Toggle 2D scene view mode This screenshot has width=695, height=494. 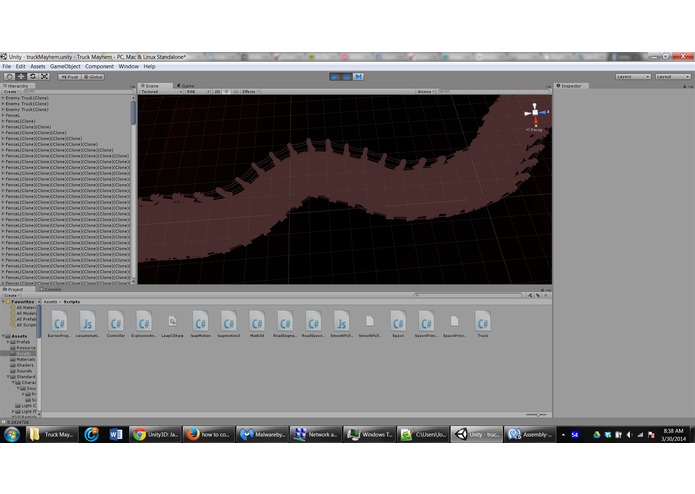point(217,91)
